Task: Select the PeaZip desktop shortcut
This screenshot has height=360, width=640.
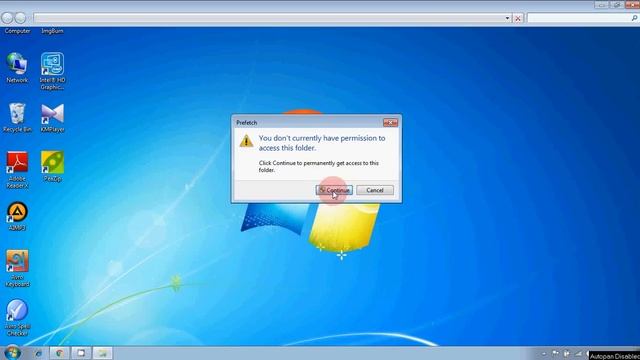Action: click(x=52, y=166)
